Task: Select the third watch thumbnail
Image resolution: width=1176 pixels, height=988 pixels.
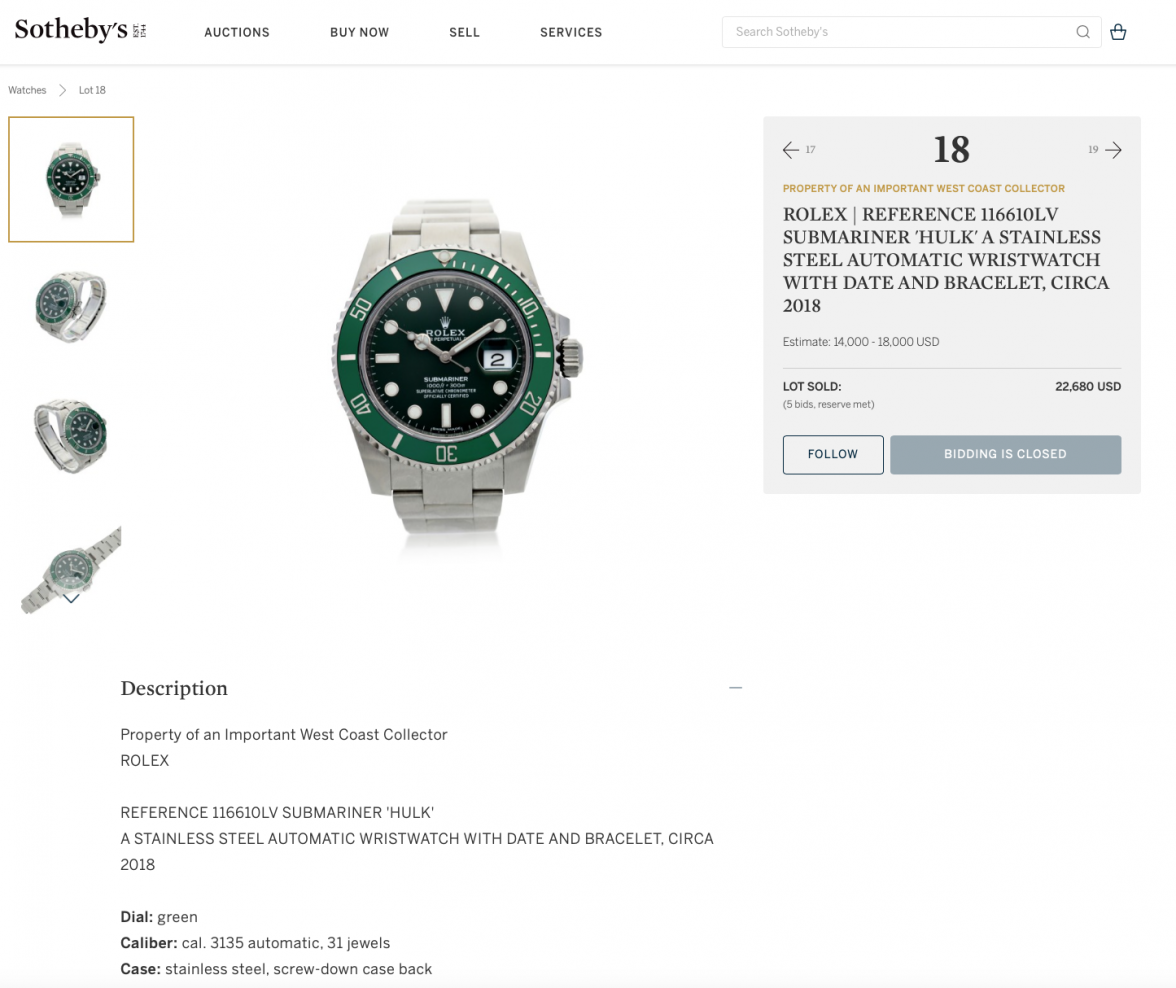Action: [71, 435]
